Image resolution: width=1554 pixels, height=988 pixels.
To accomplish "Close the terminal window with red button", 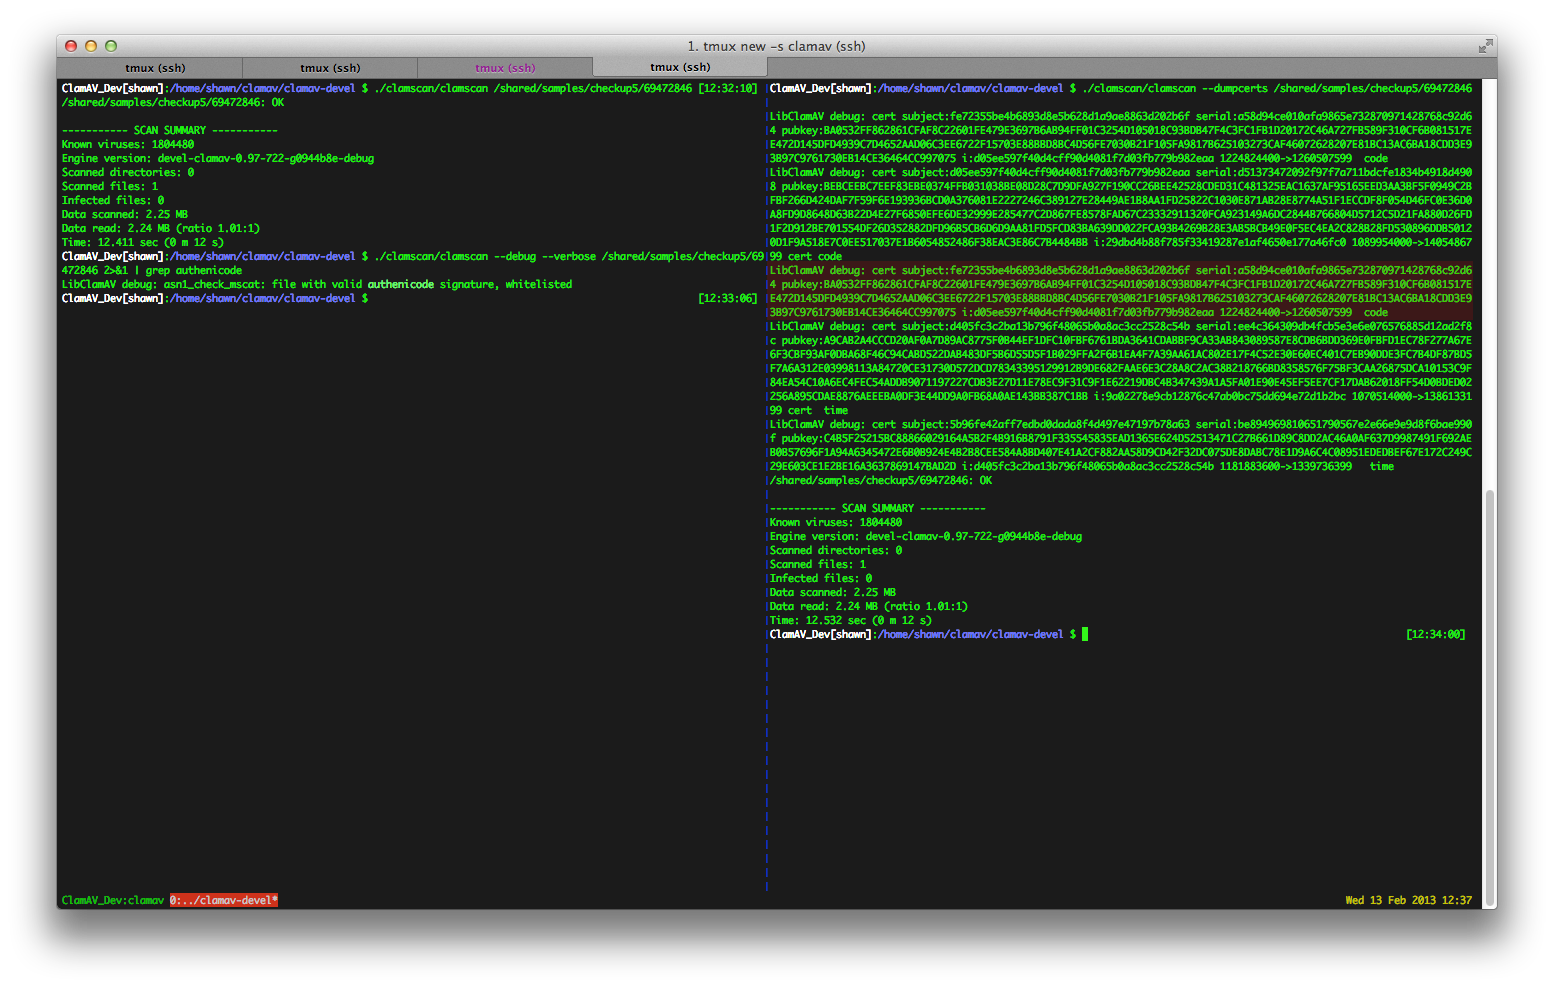I will 71,46.
